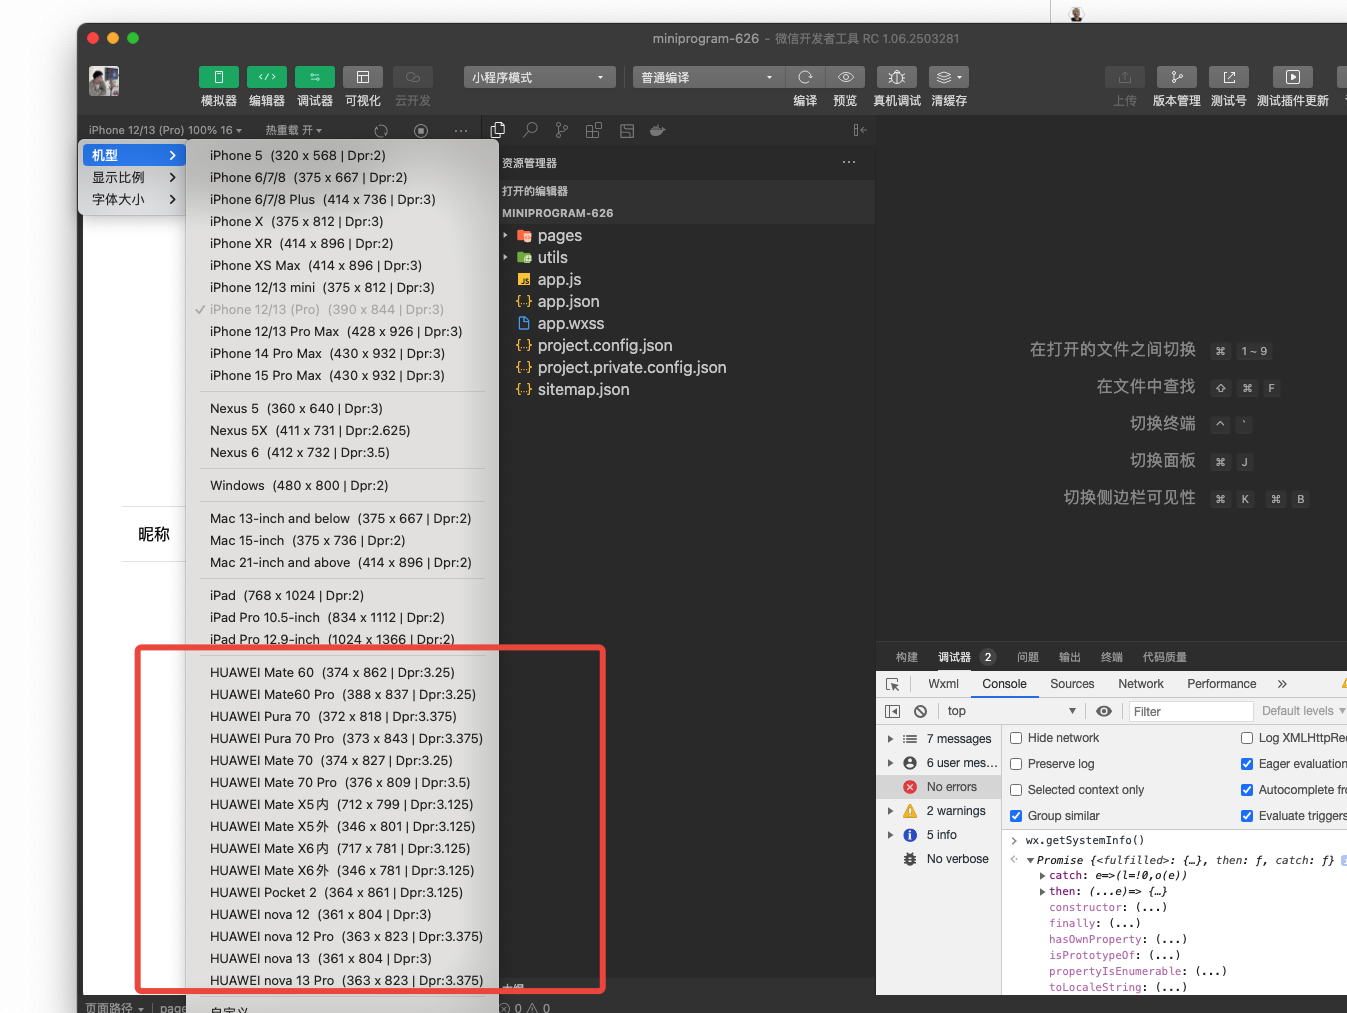Open the 小程序模式 mode dropdown

coord(540,77)
